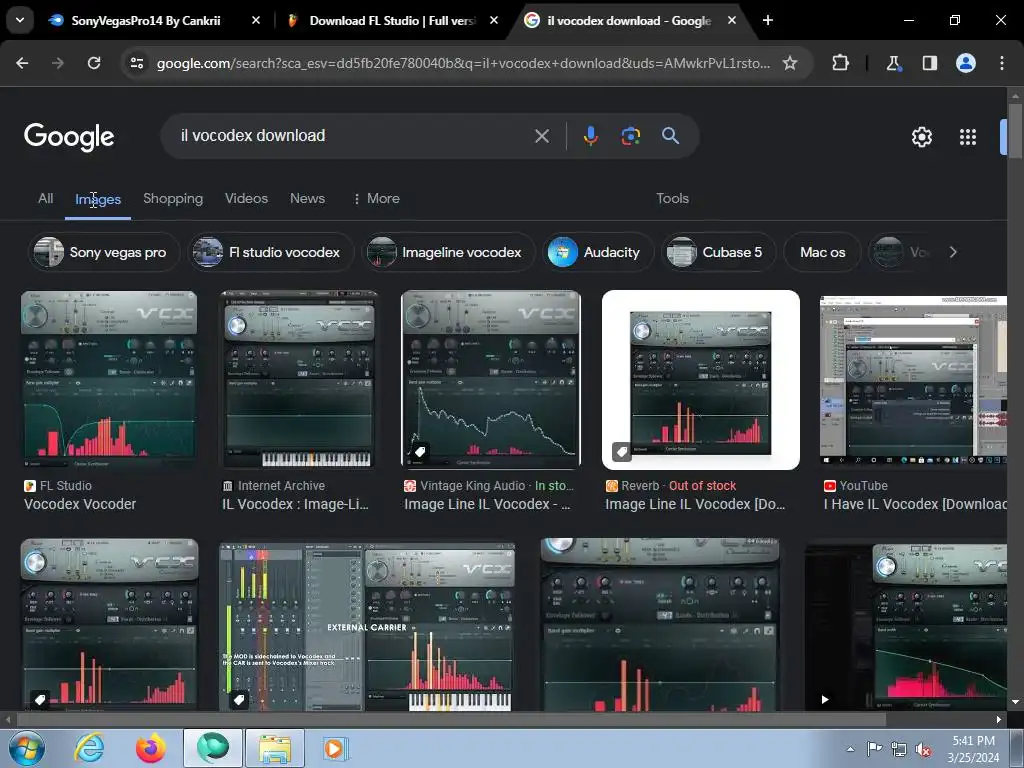Image resolution: width=1024 pixels, height=768 pixels.
Task: Clear the search query with X
Action: point(542,136)
